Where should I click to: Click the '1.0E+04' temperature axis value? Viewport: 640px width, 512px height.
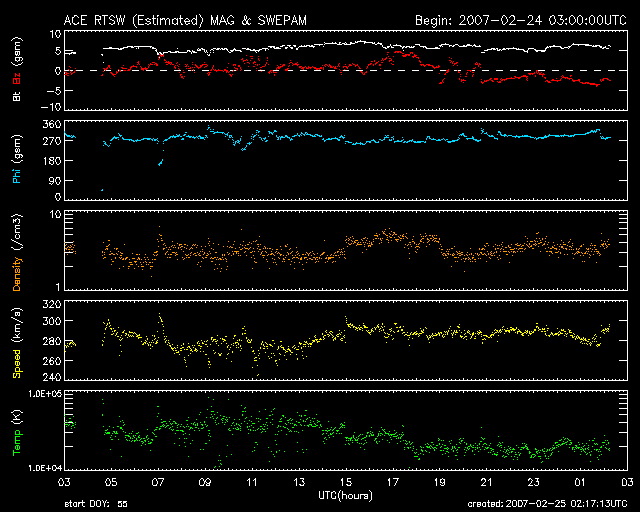[45, 468]
